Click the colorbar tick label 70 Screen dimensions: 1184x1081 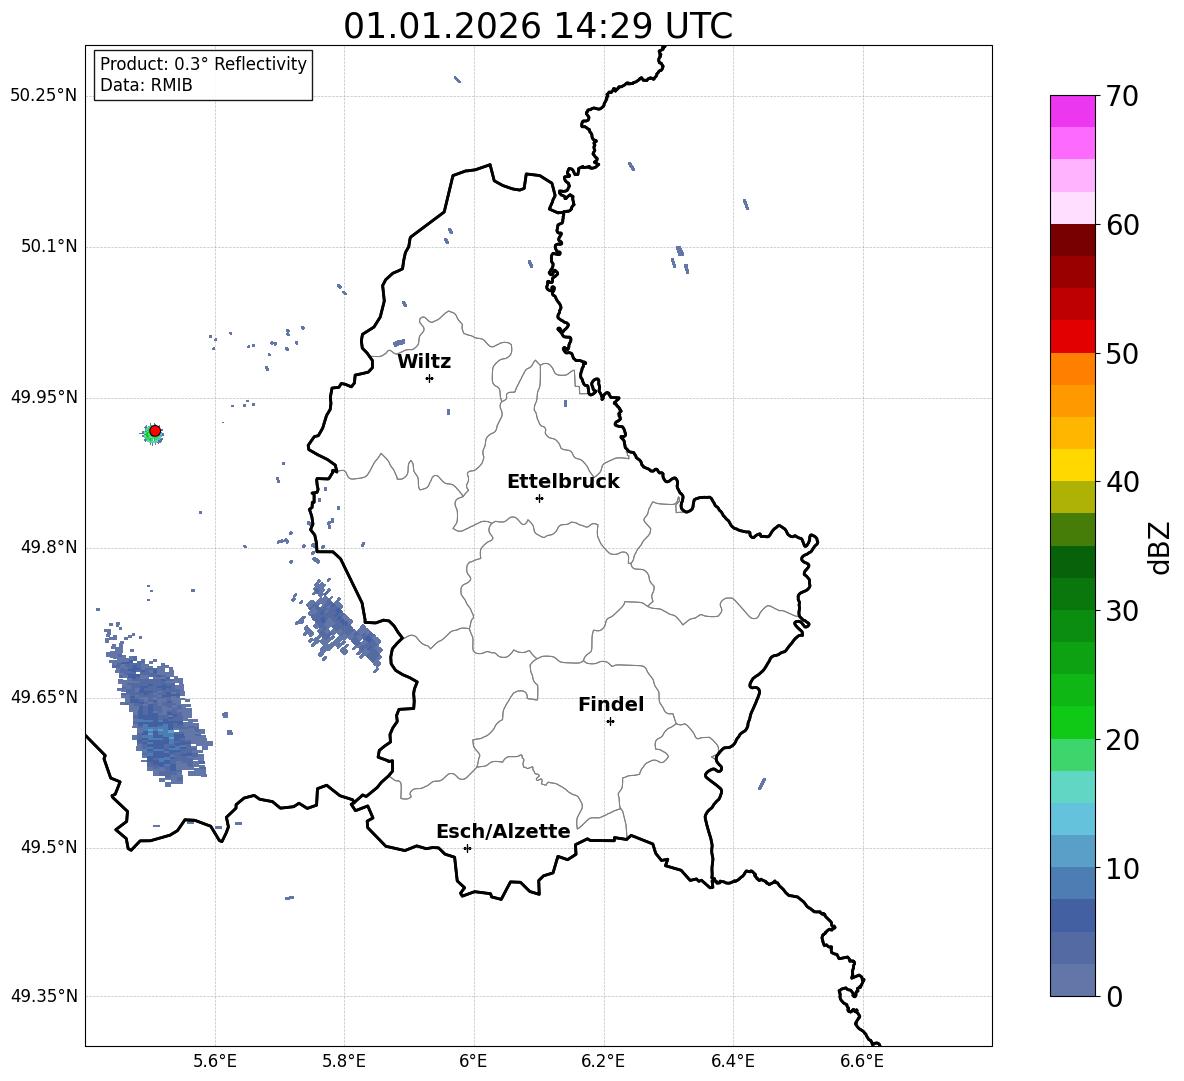pos(1122,97)
